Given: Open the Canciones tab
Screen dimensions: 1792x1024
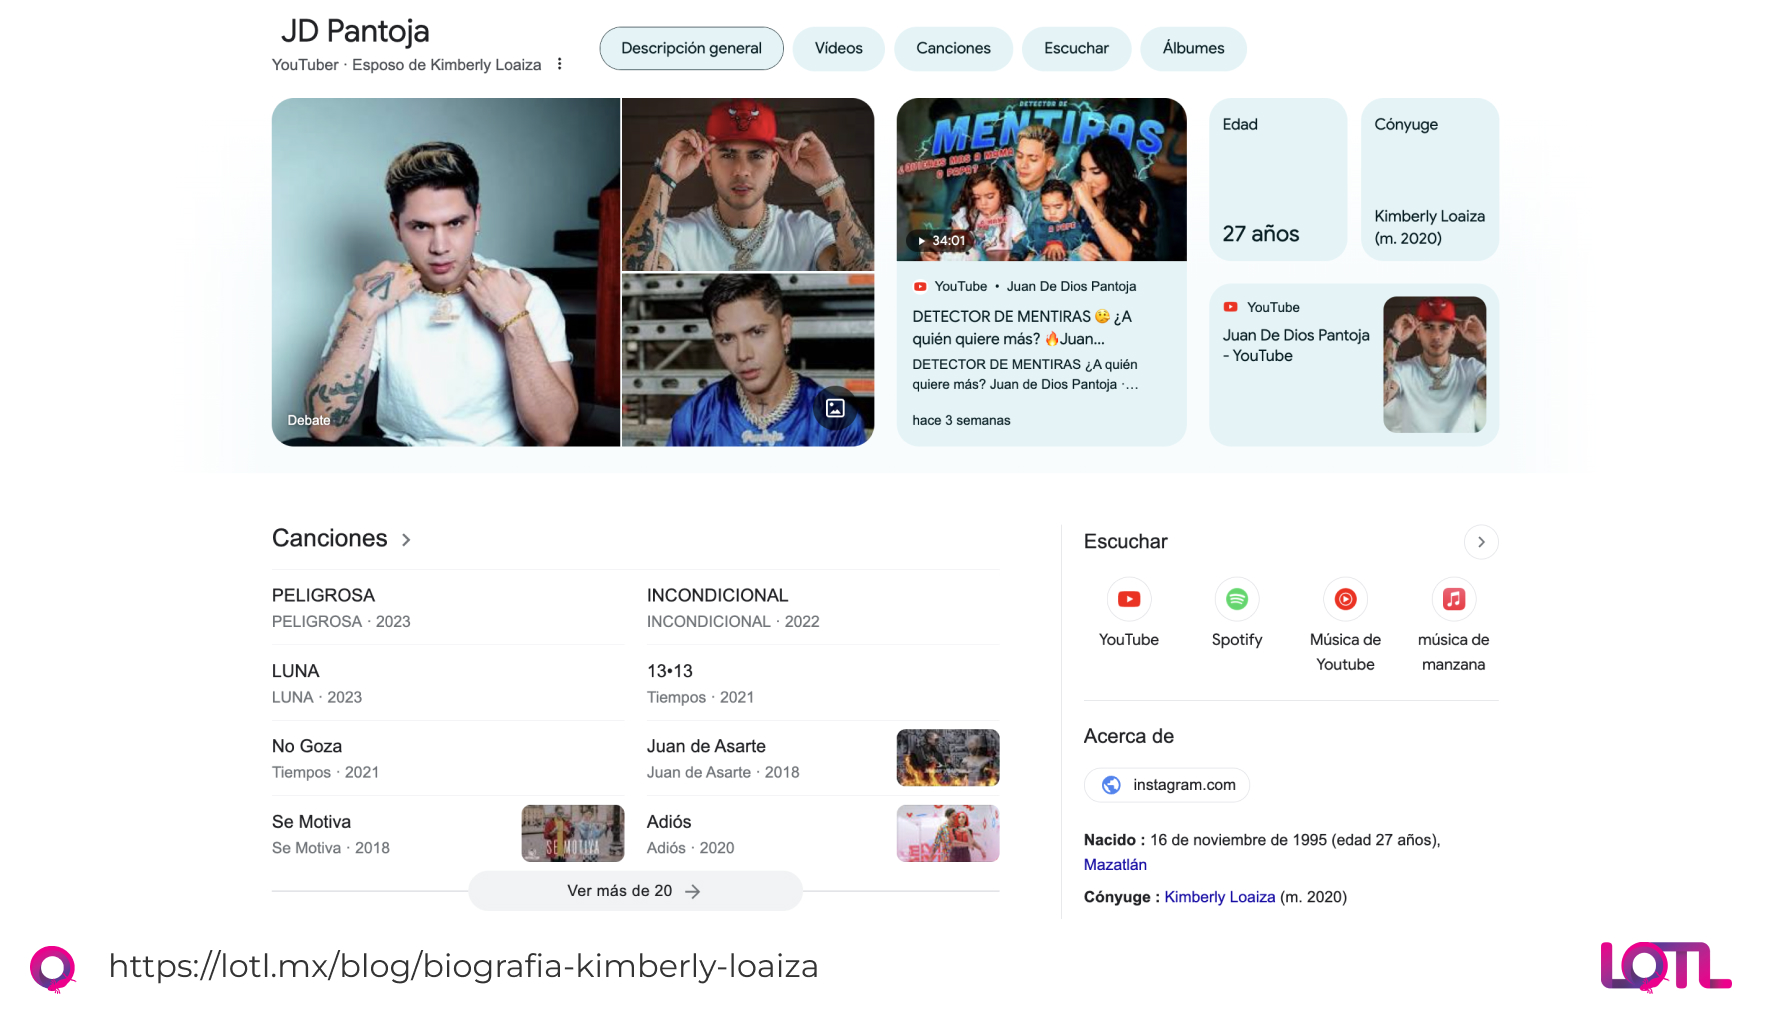Looking at the screenshot, I should click(952, 49).
